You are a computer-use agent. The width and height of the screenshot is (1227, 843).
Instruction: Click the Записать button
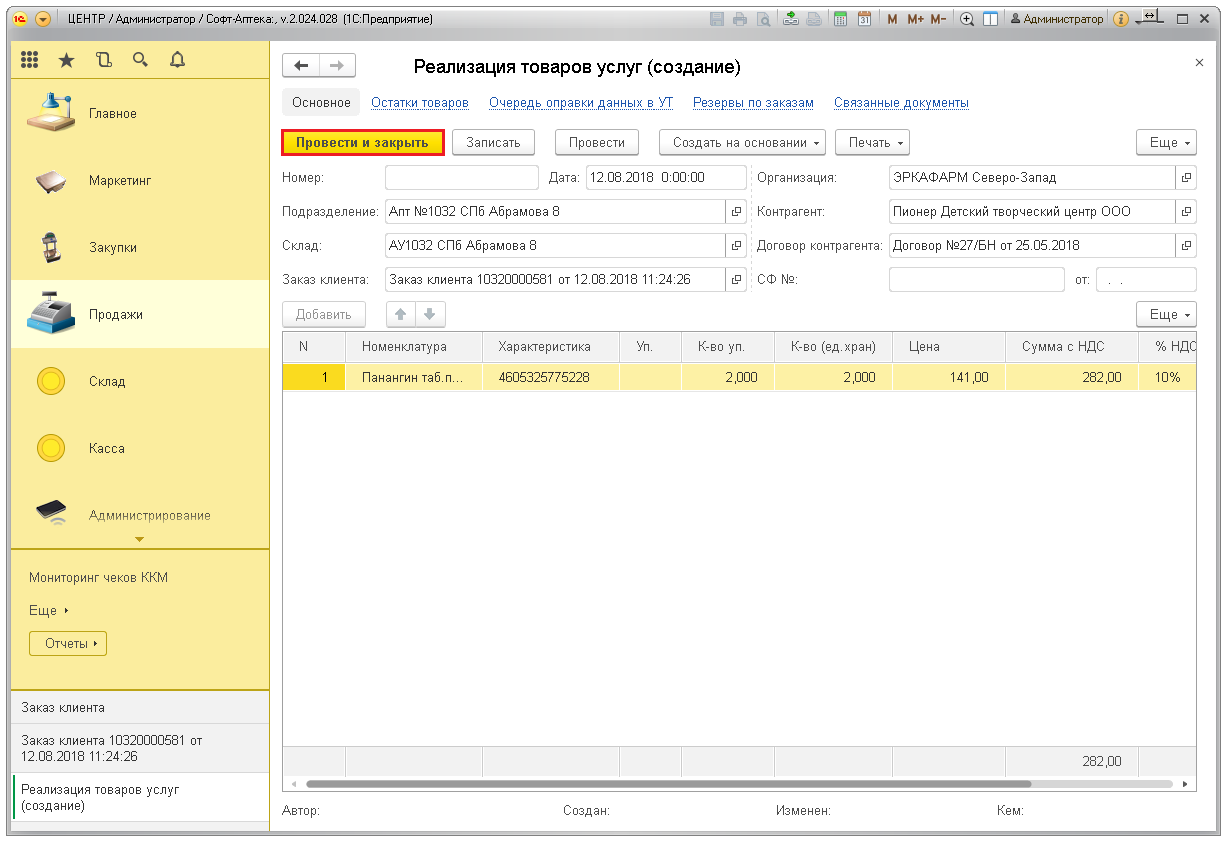[x=493, y=143]
